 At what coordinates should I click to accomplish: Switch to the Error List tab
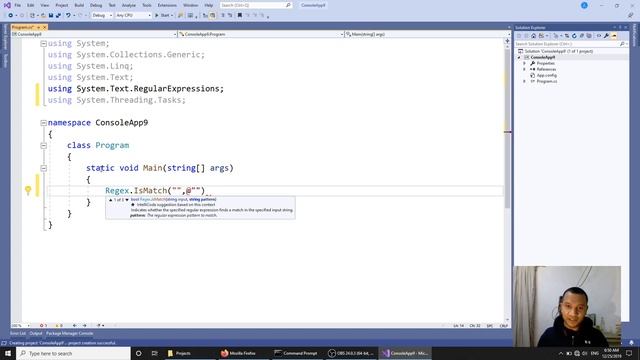18,333
